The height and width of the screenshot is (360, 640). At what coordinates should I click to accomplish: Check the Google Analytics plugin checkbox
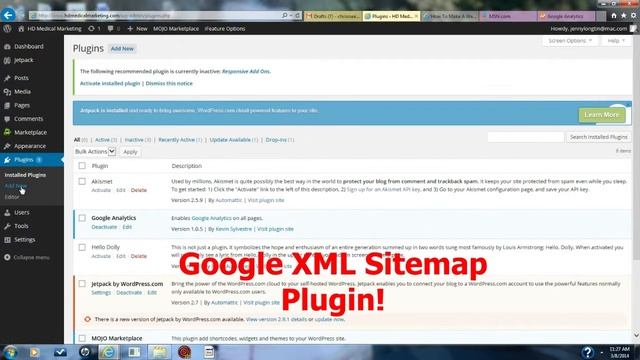[x=82, y=218]
